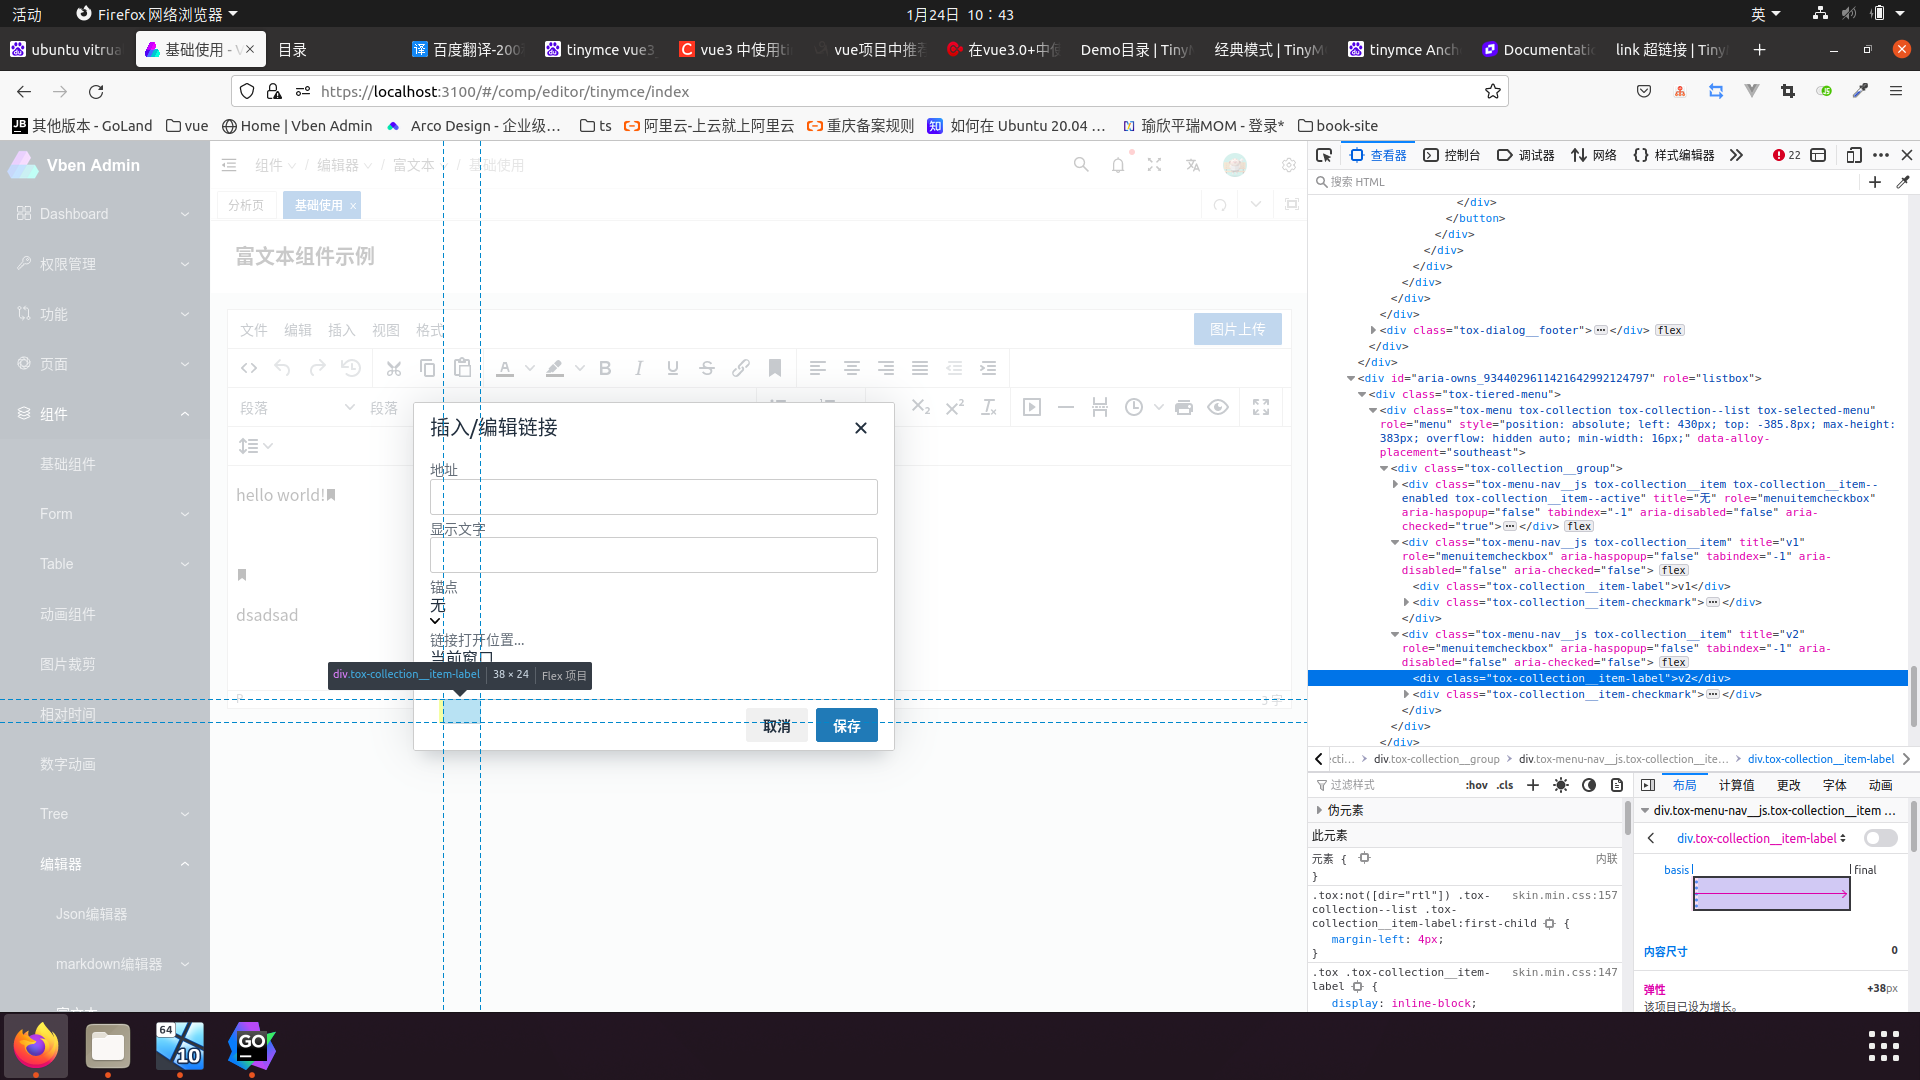Click the element picker icon in DevTools
This screenshot has height=1080, width=1920.
(x=1324, y=155)
